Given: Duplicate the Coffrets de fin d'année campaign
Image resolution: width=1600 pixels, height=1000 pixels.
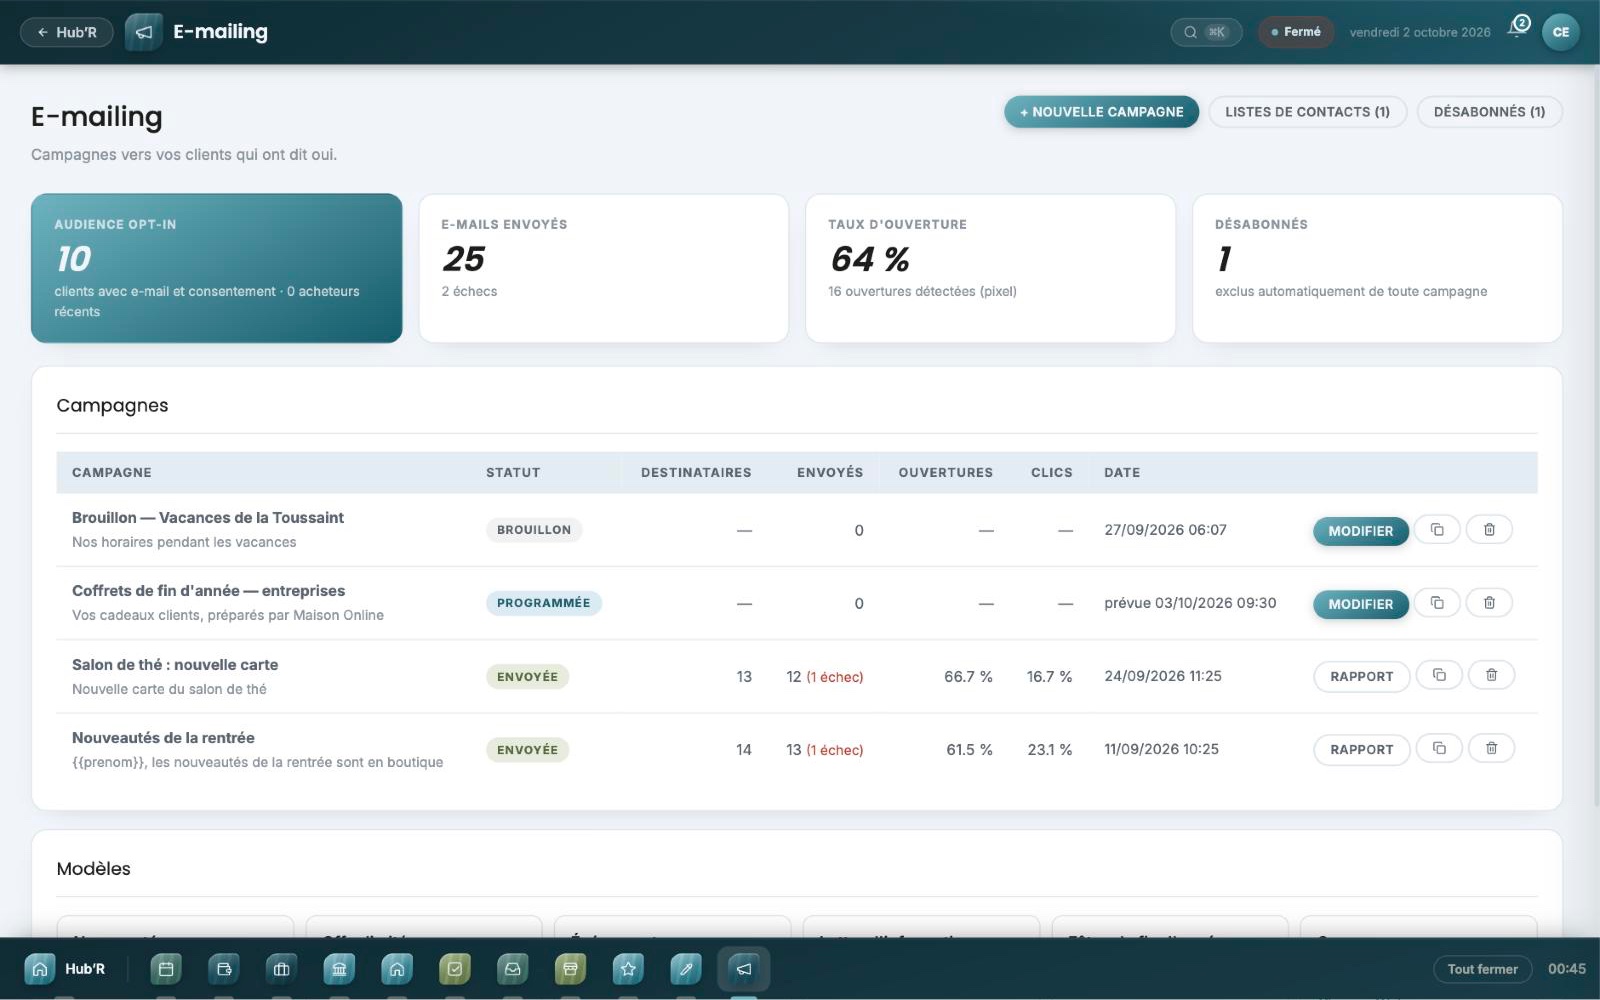Looking at the screenshot, I should click(x=1437, y=603).
